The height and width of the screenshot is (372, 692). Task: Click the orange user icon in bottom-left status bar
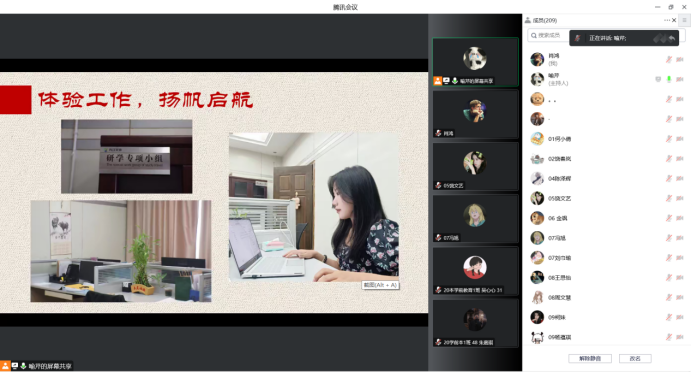(x=5, y=366)
